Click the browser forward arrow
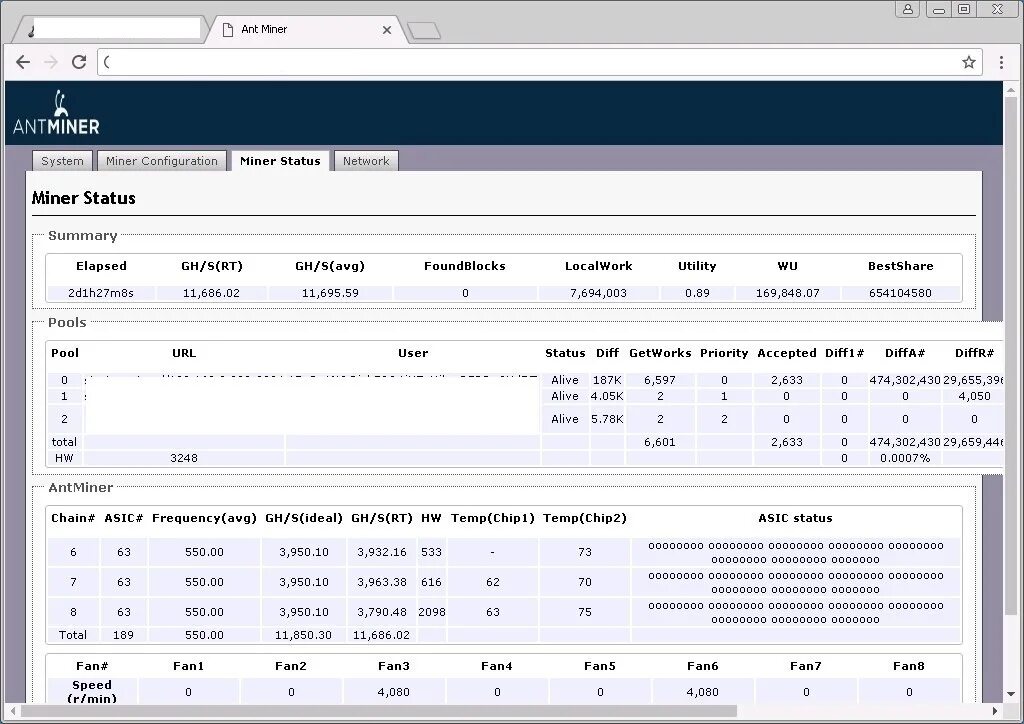1024x724 pixels. coord(50,62)
